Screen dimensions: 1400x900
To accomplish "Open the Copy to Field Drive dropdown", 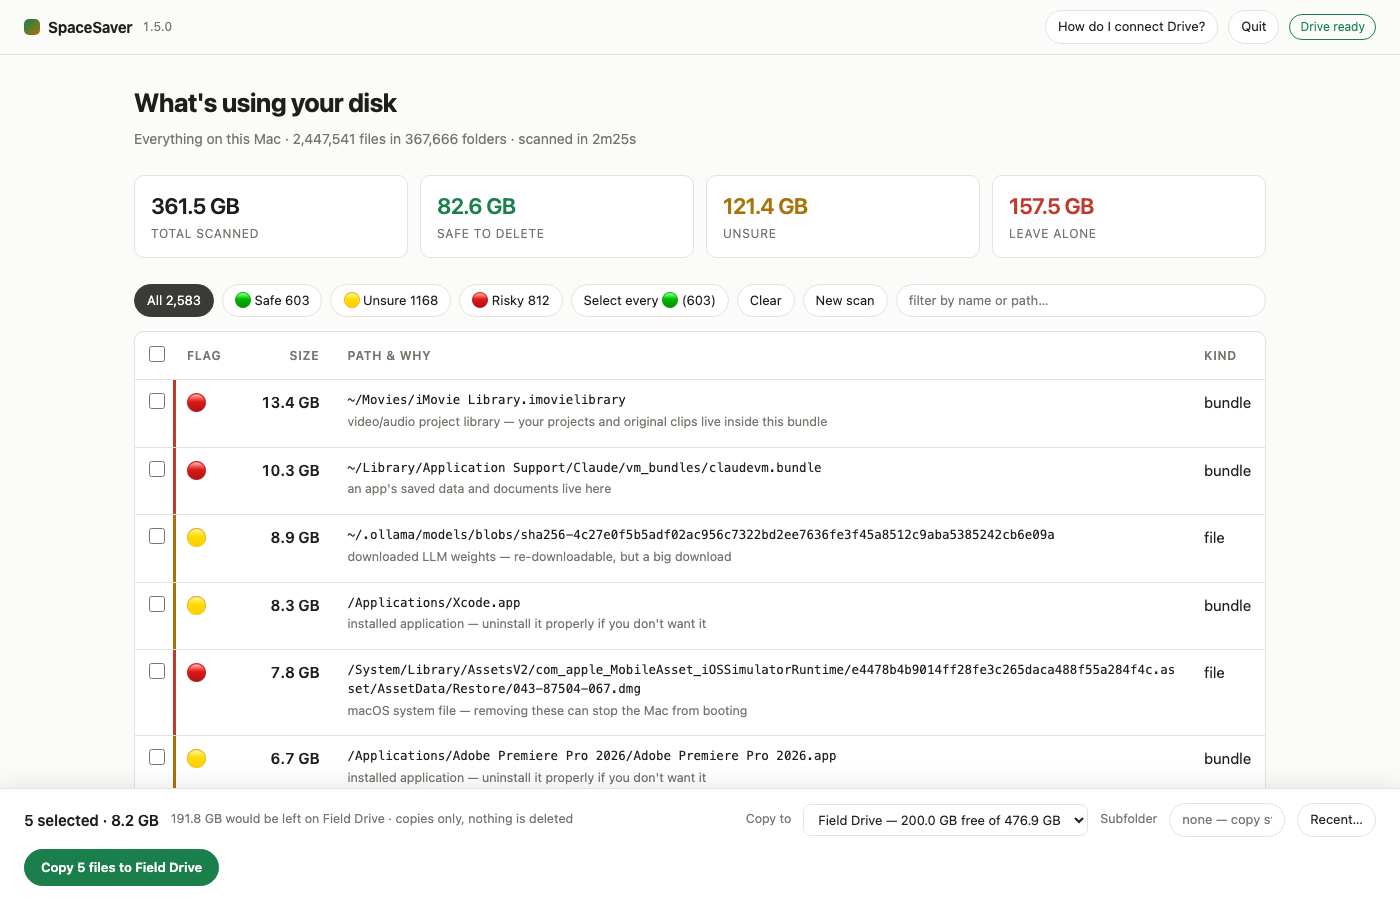I will pos(945,820).
